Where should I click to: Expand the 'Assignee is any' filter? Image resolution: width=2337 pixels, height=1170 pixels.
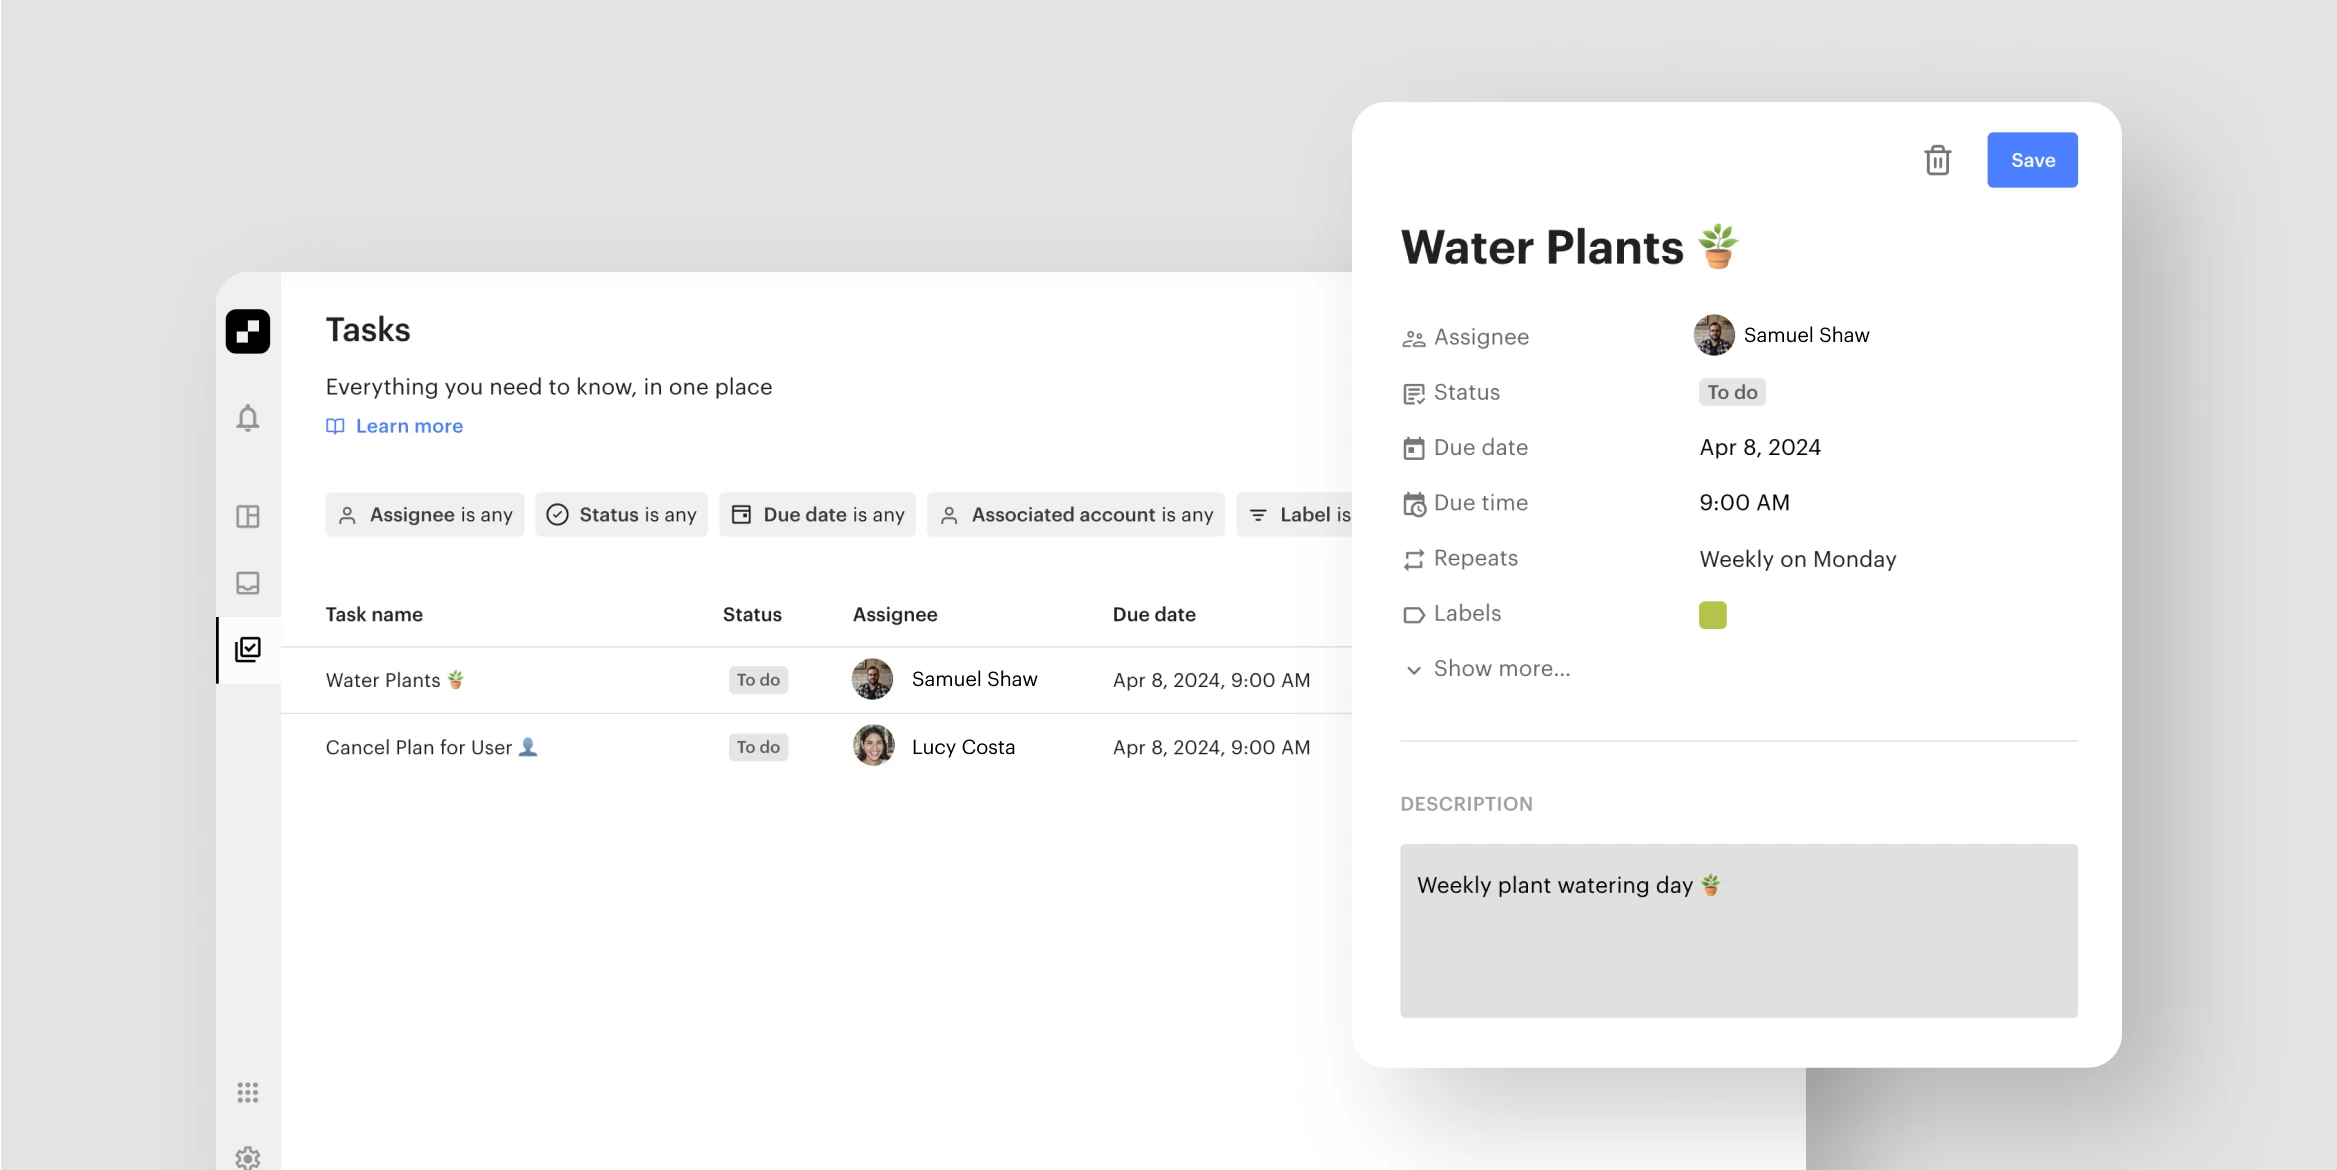(425, 513)
